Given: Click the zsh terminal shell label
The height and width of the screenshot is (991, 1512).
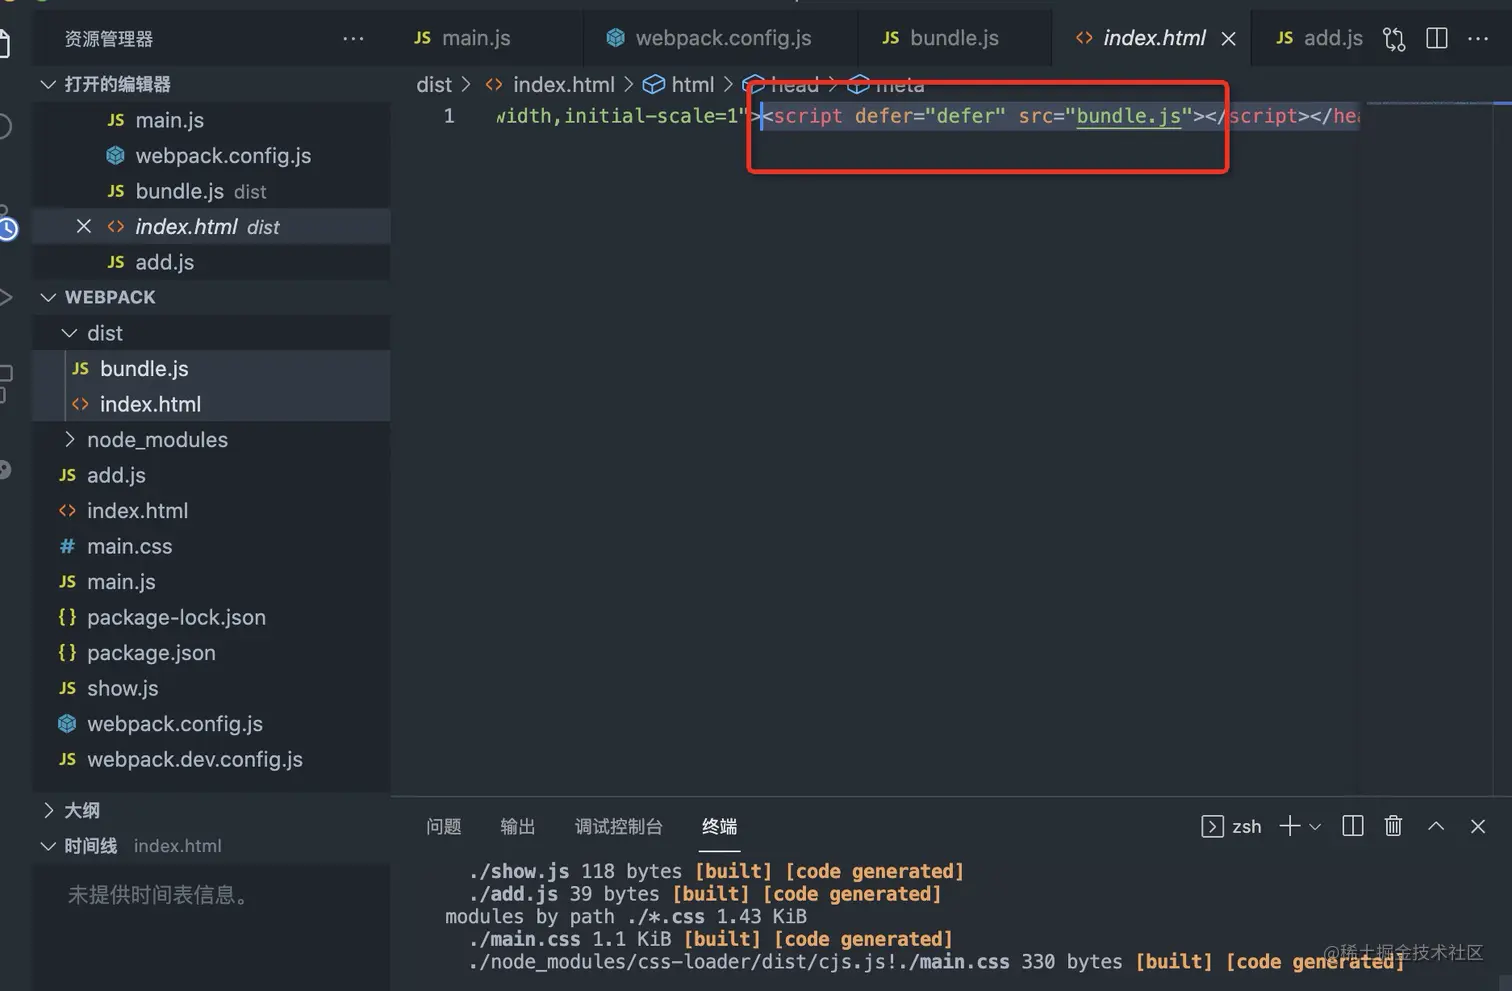Looking at the screenshot, I should point(1246,826).
